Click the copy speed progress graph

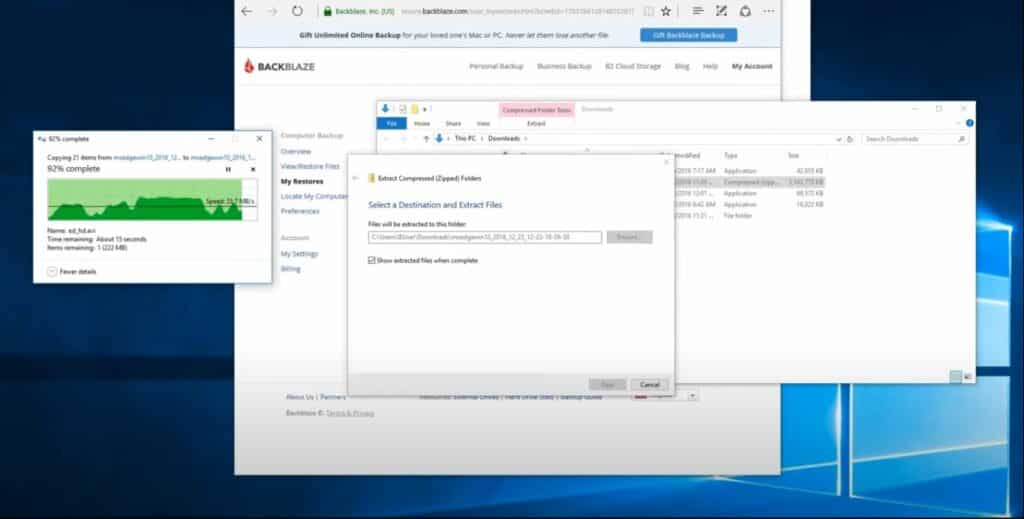(152, 199)
